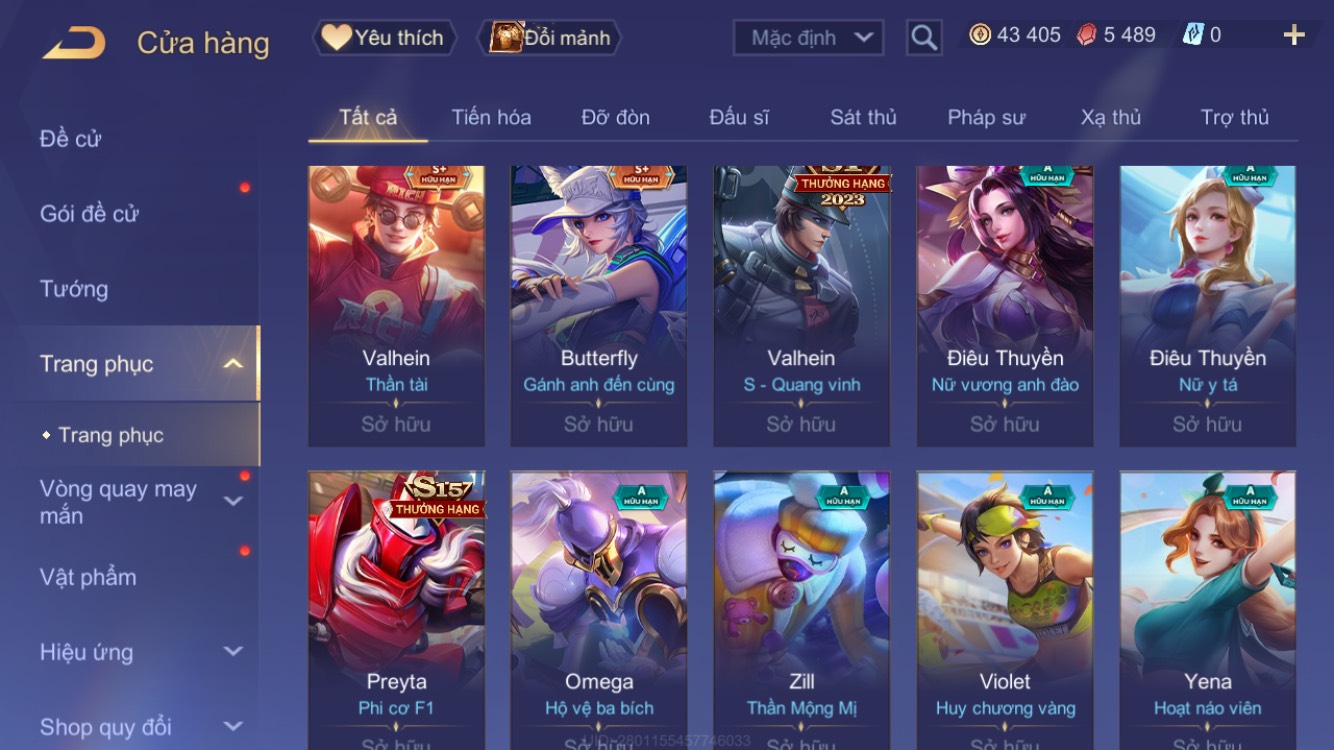This screenshot has height=750, width=1334.
Task: Select the Tiến hóa tab
Action: tap(491, 117)
